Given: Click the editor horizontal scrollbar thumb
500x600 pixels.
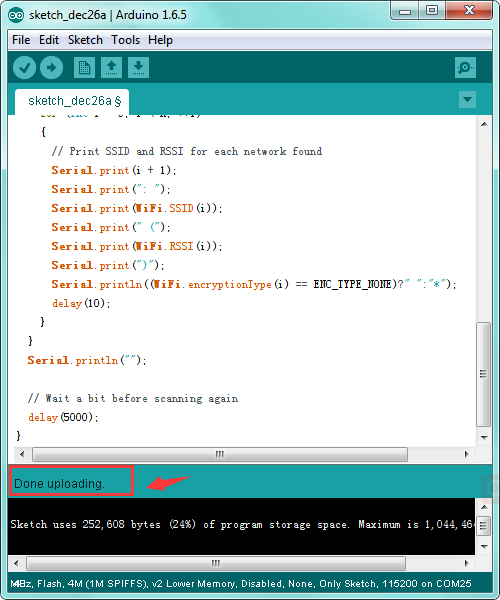Looking at the screenshot, I should pos(220,454).
